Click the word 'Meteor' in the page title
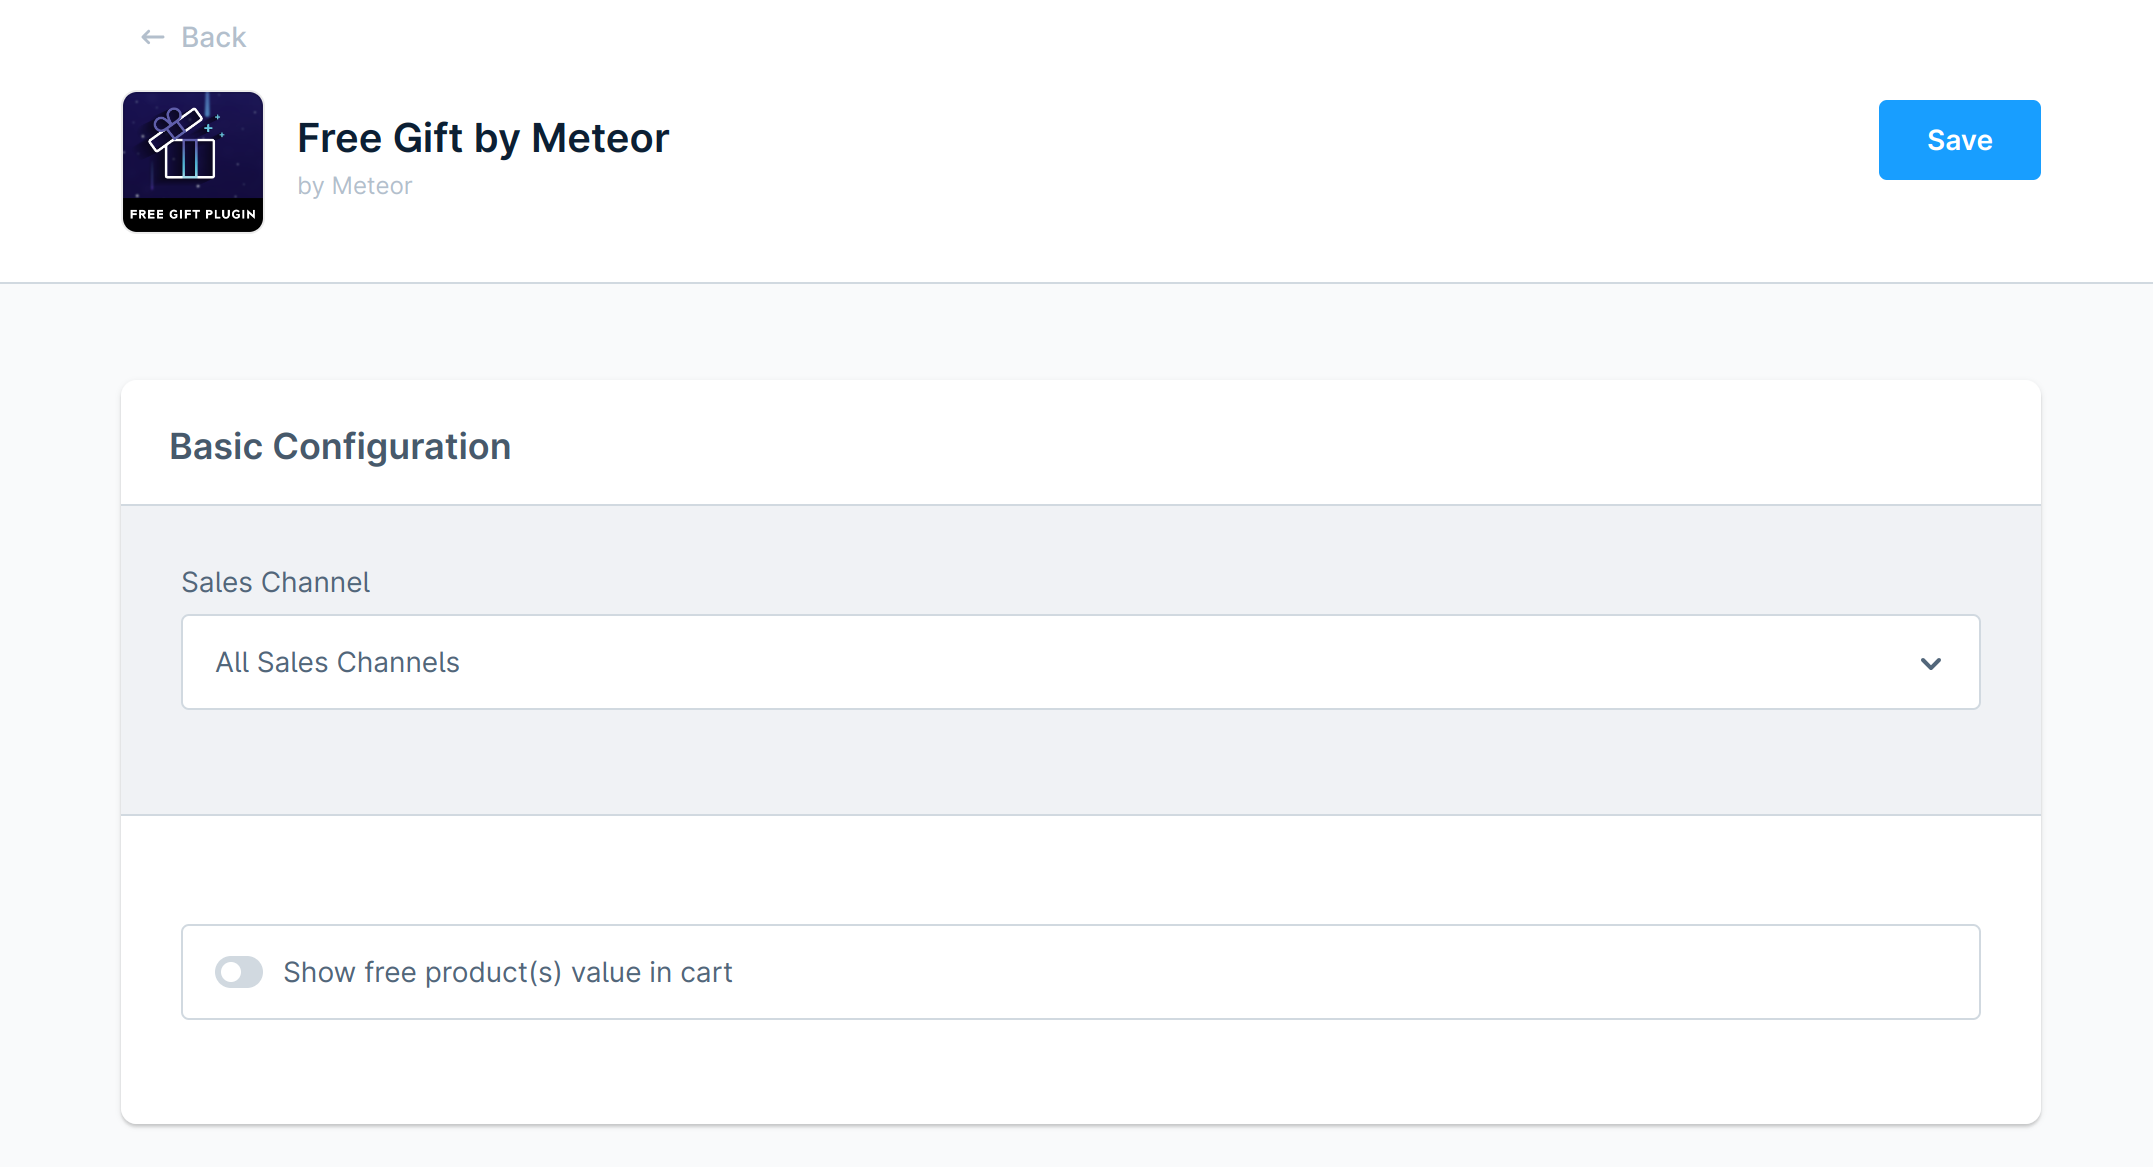Image resolution: width=2153 pixels, height=1167 pixels. coord(600,138)
